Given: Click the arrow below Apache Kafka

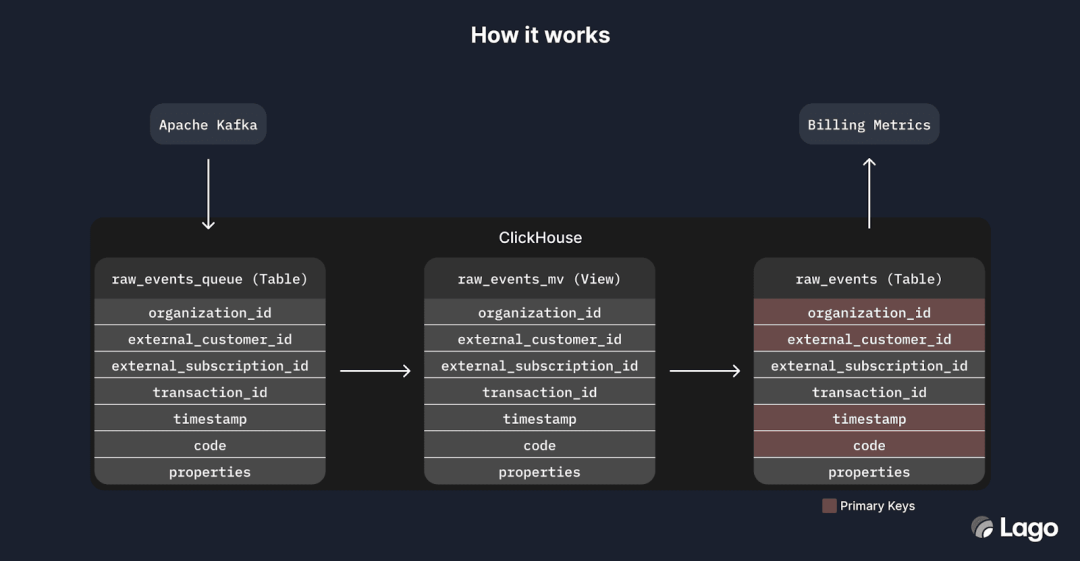Looking at the screenshot, I should (x=208, y=193).
